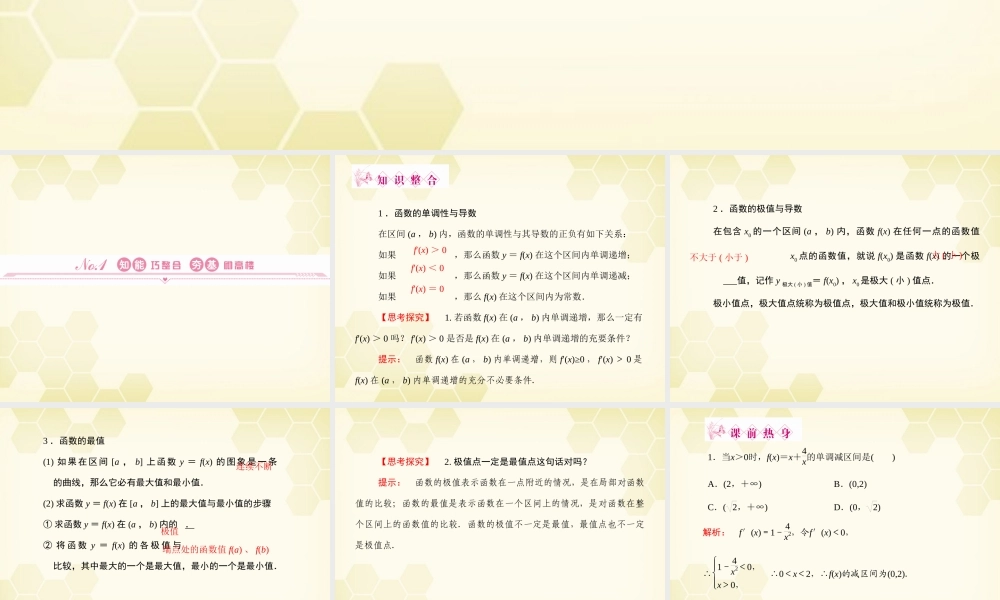This screenshot has width=1000, height=600.
Task: Select heading "3．函数的最值"
Action: pyautogui.click(x=74, y=441)
